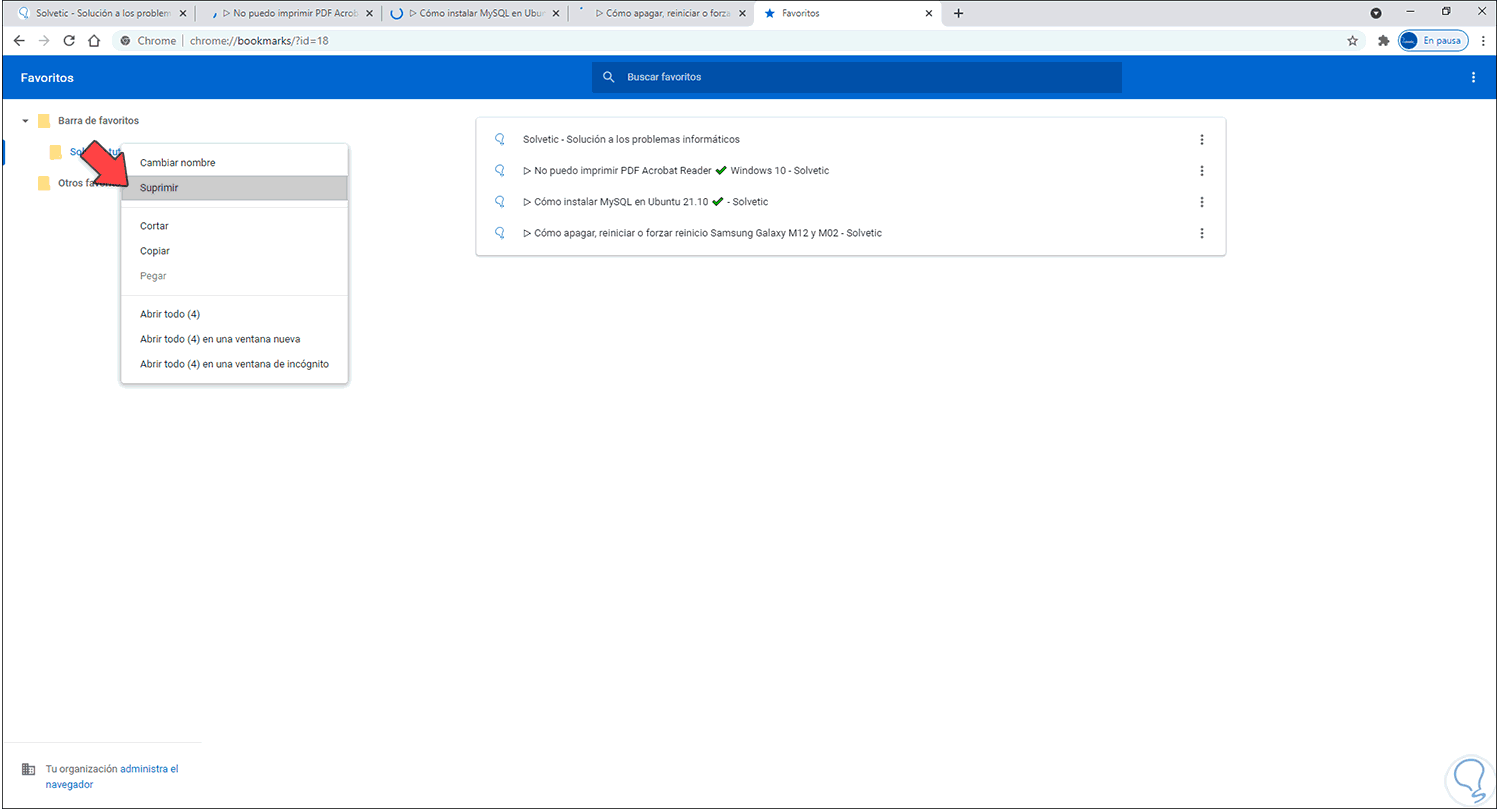
Task: Open the En pausa profile button
Action: coord(1433,41)
